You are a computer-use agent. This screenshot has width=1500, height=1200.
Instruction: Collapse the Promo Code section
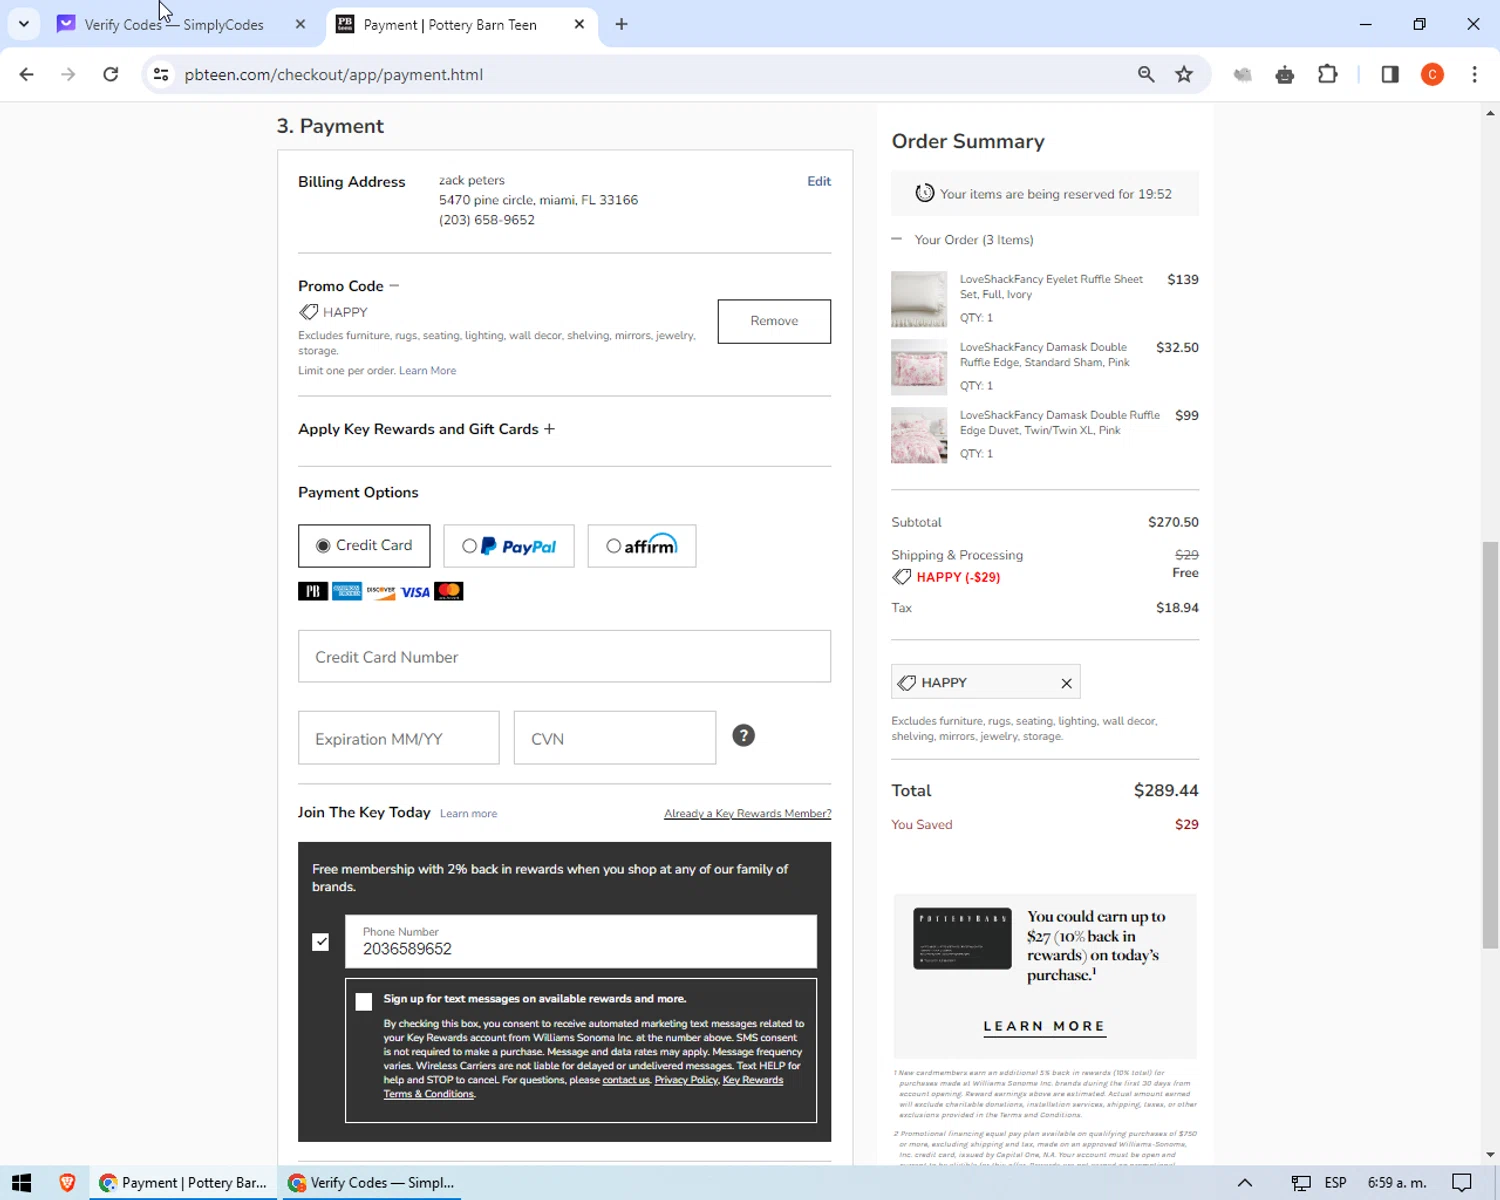(394, 286)
